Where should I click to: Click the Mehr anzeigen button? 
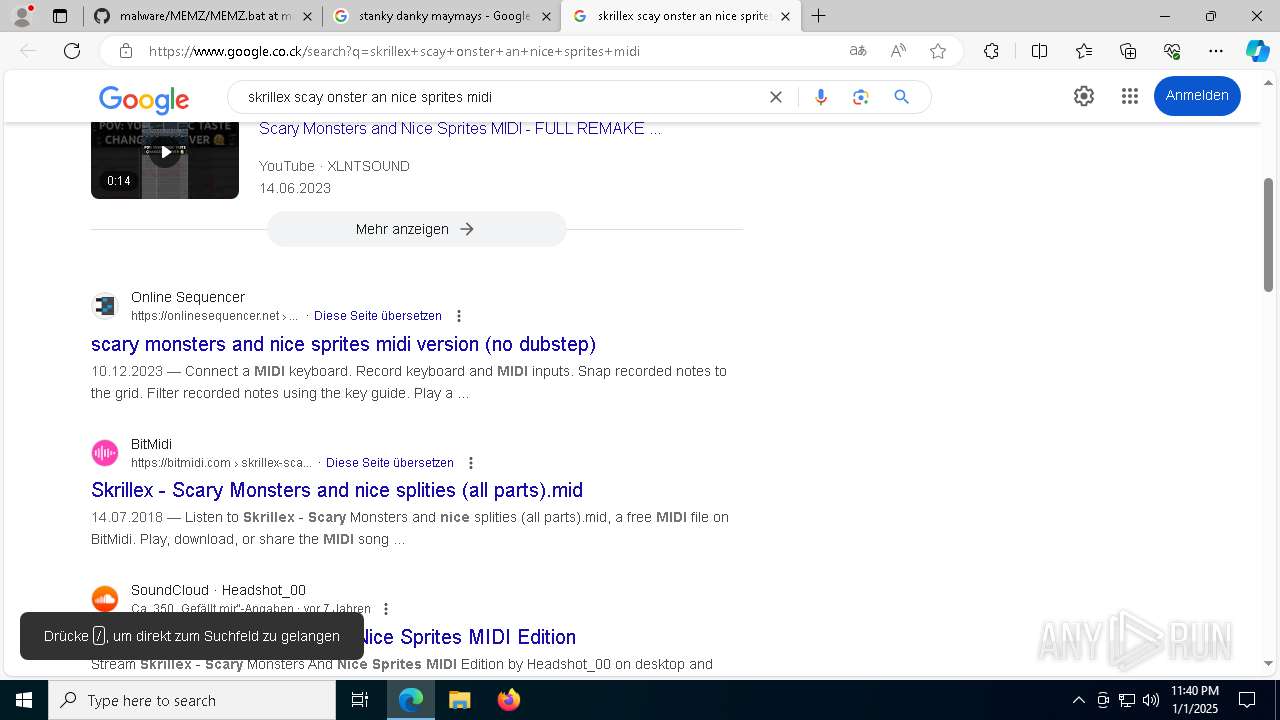click(416, 229)
